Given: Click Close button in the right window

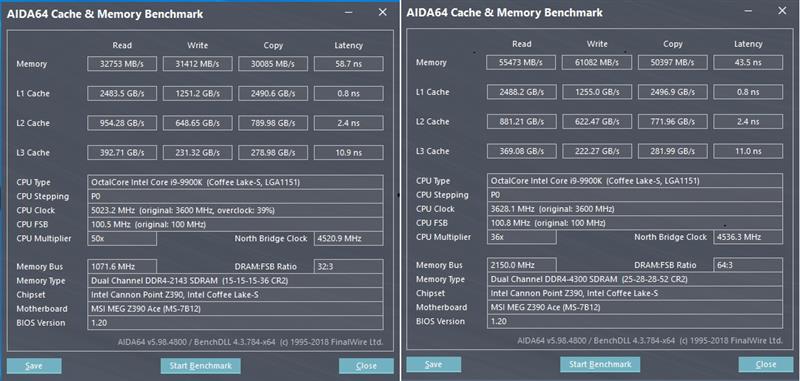Looking at the screenshot, I should (766, 364).
